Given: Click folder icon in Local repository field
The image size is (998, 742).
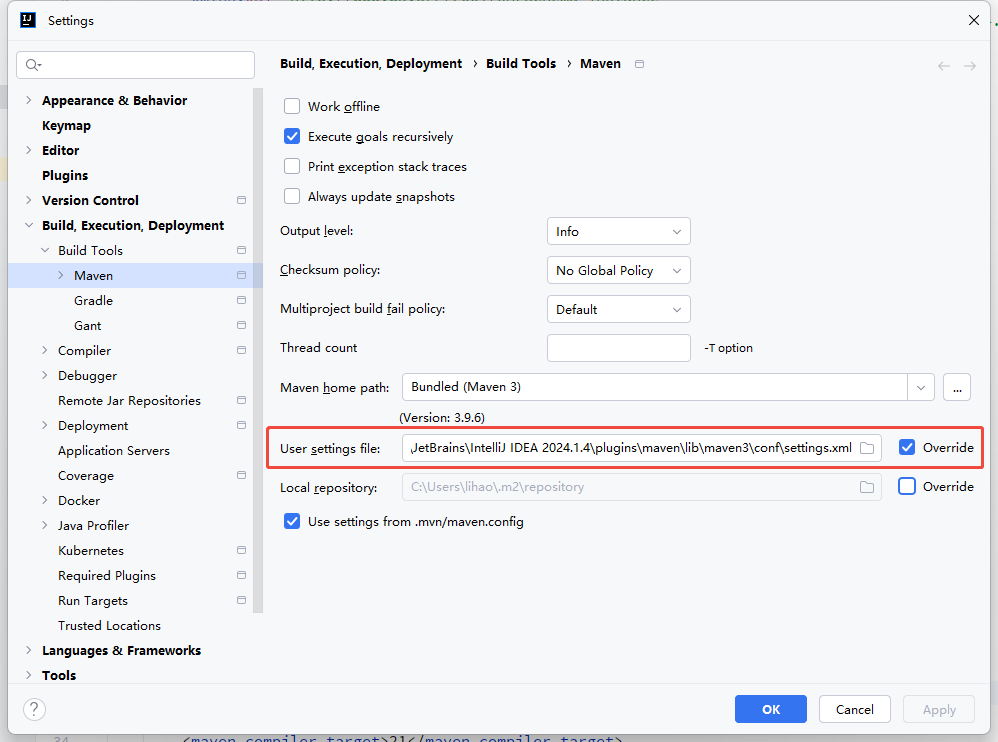Looking at the screenshot, I should [867, 487].
